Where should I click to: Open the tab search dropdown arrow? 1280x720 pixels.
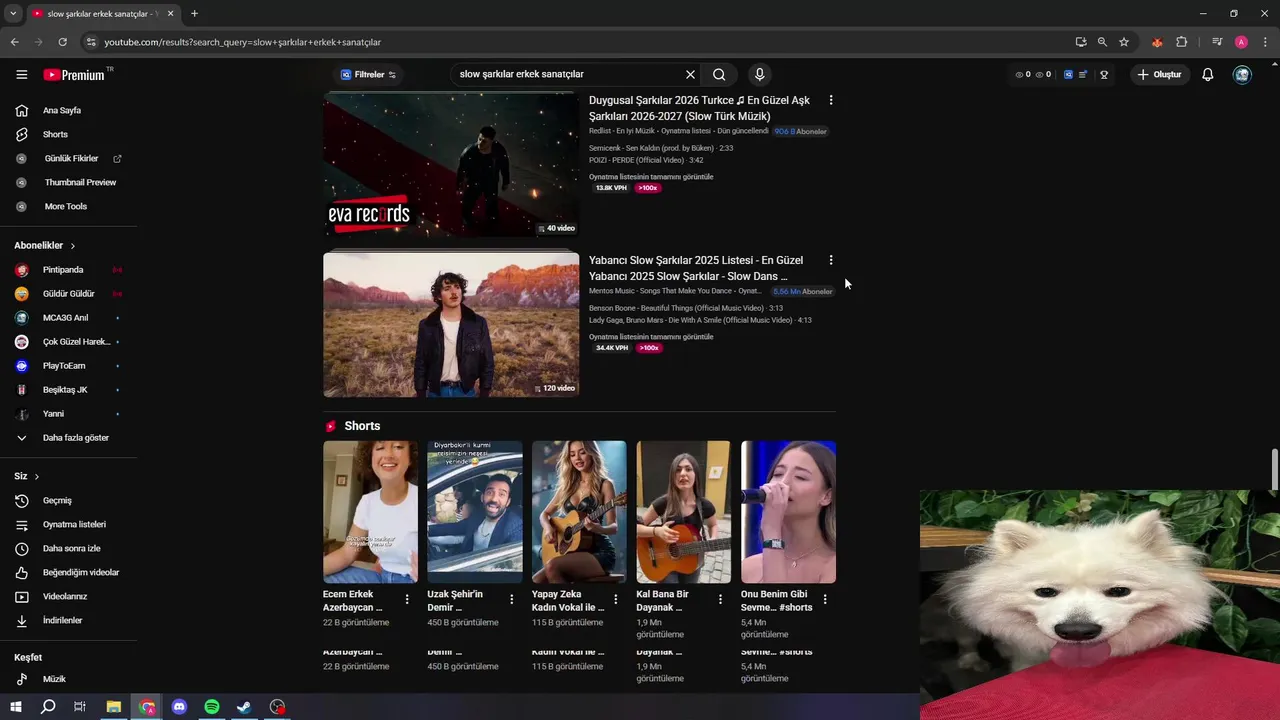[x=13, y=13]
